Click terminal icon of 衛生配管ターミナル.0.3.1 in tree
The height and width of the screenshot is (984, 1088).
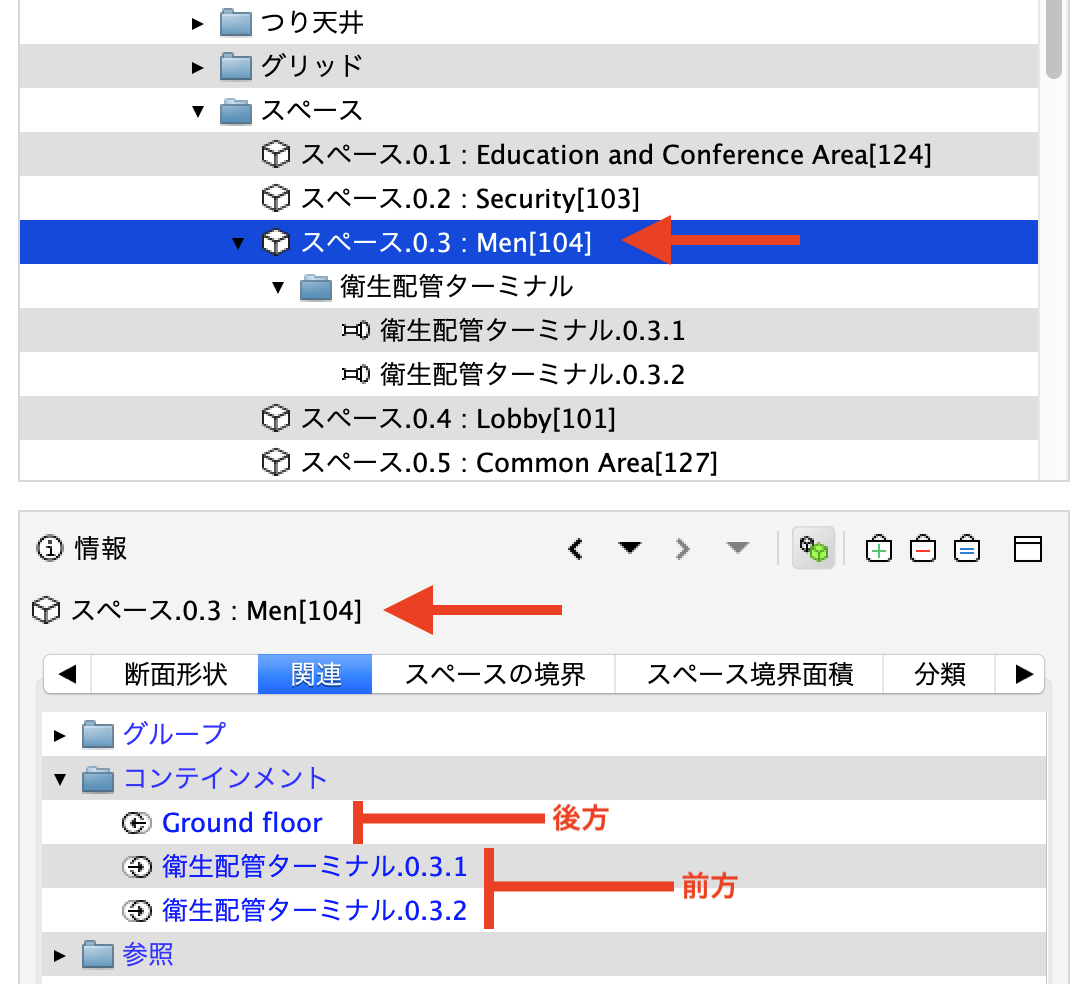point(356,330)
